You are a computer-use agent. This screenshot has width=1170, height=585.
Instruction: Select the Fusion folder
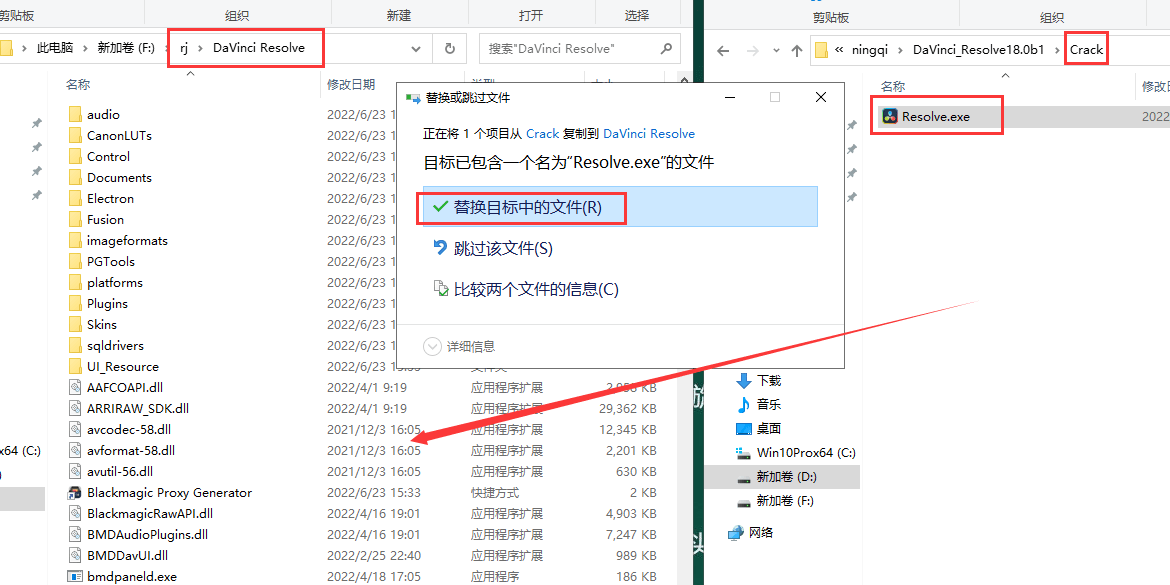coord(105,219)
